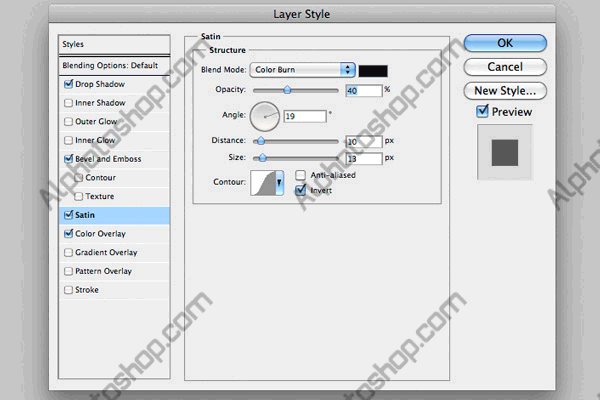Image resolution: width=600 pixels, height=400 pixels.
Task: Click the New Style... button
Action: 505,91
